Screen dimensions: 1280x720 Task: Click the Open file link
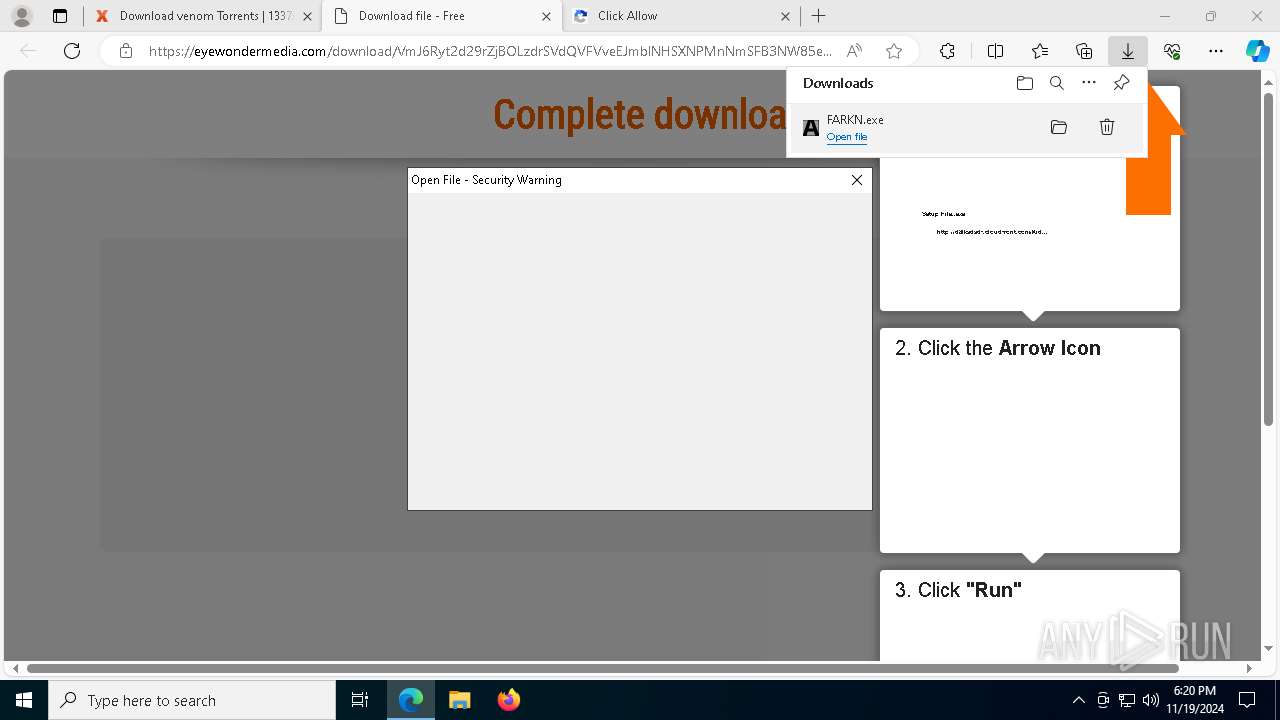847,137
